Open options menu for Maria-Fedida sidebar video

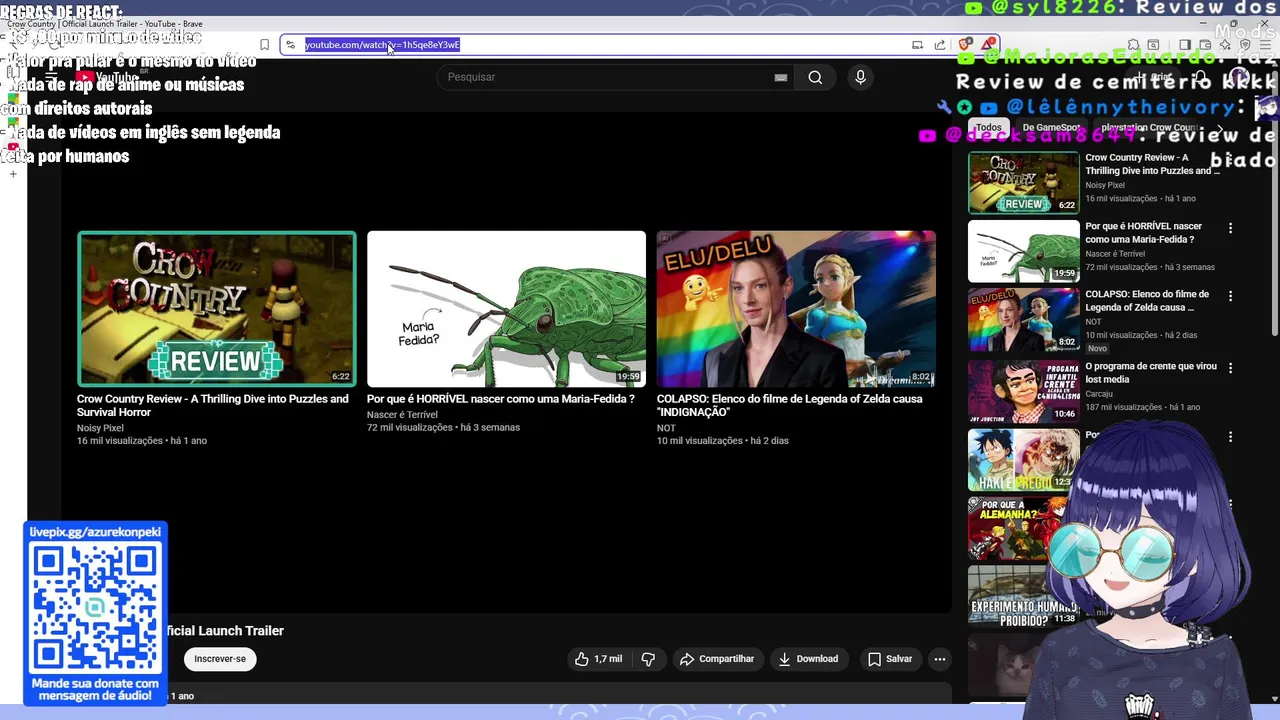coord(1230,228)
